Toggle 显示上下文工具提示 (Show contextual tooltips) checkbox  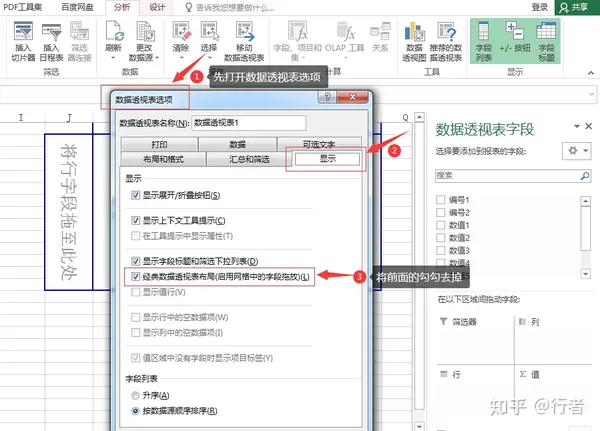pos(135,220)
